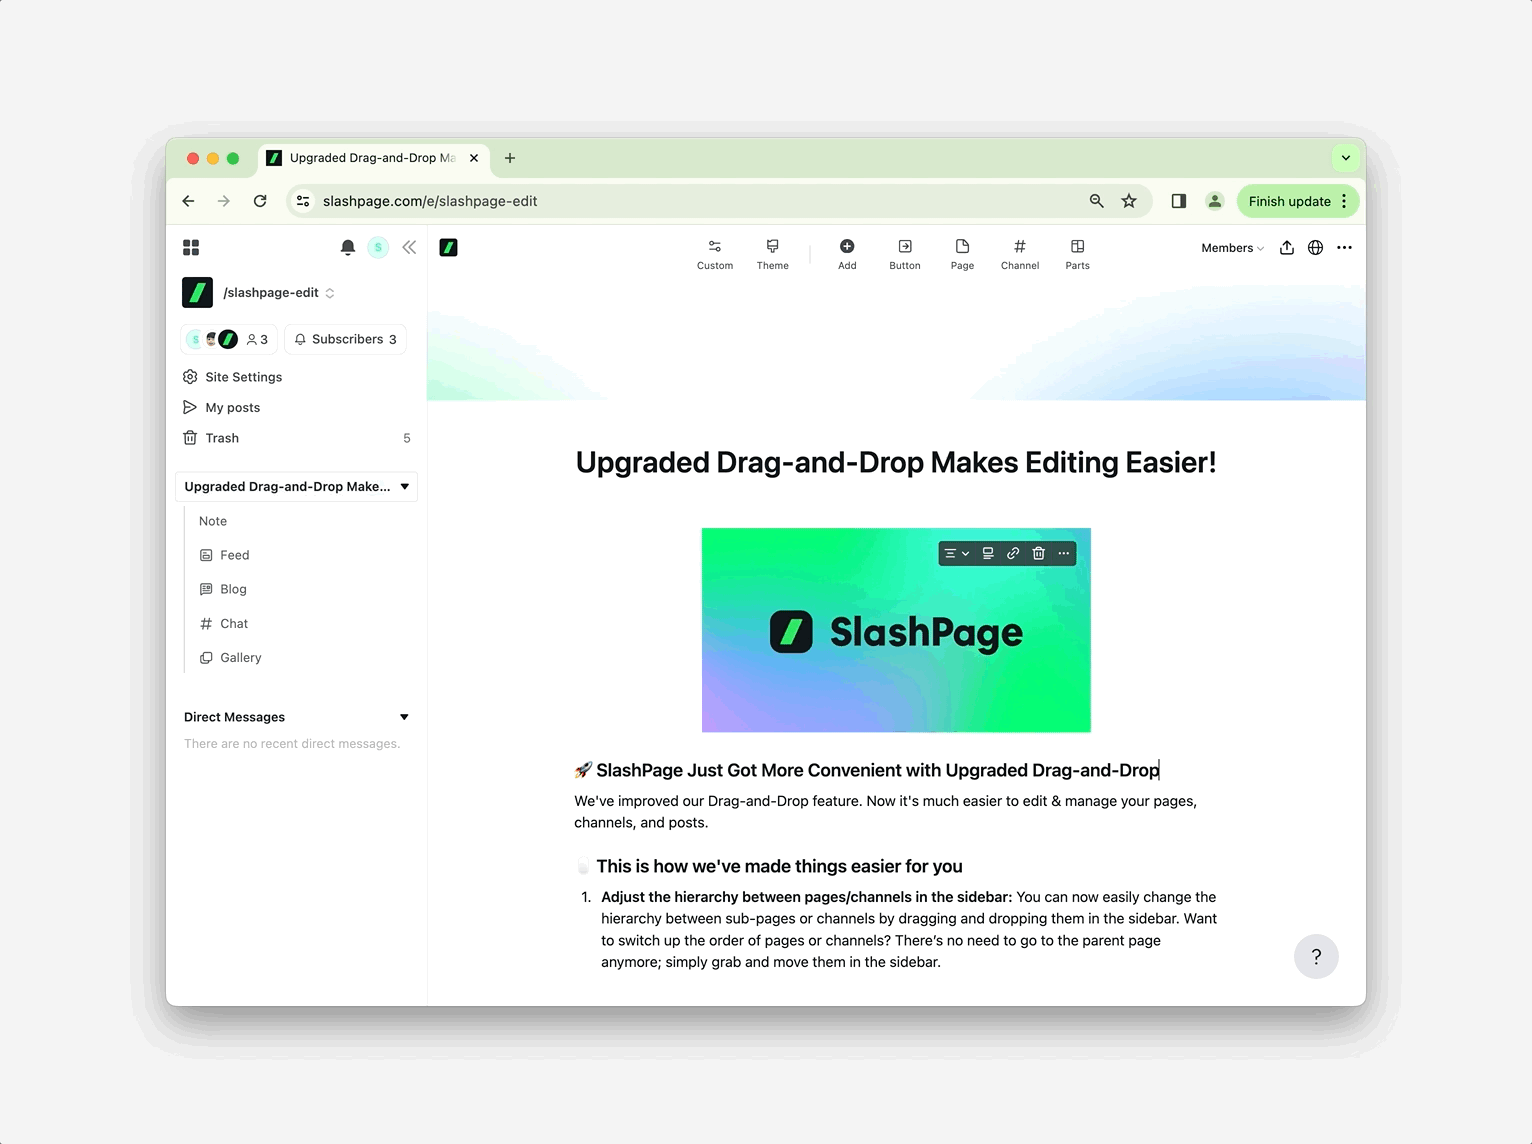The image size is (1532, 1144).
Task: Reload the page
Action: pos(260,201)
